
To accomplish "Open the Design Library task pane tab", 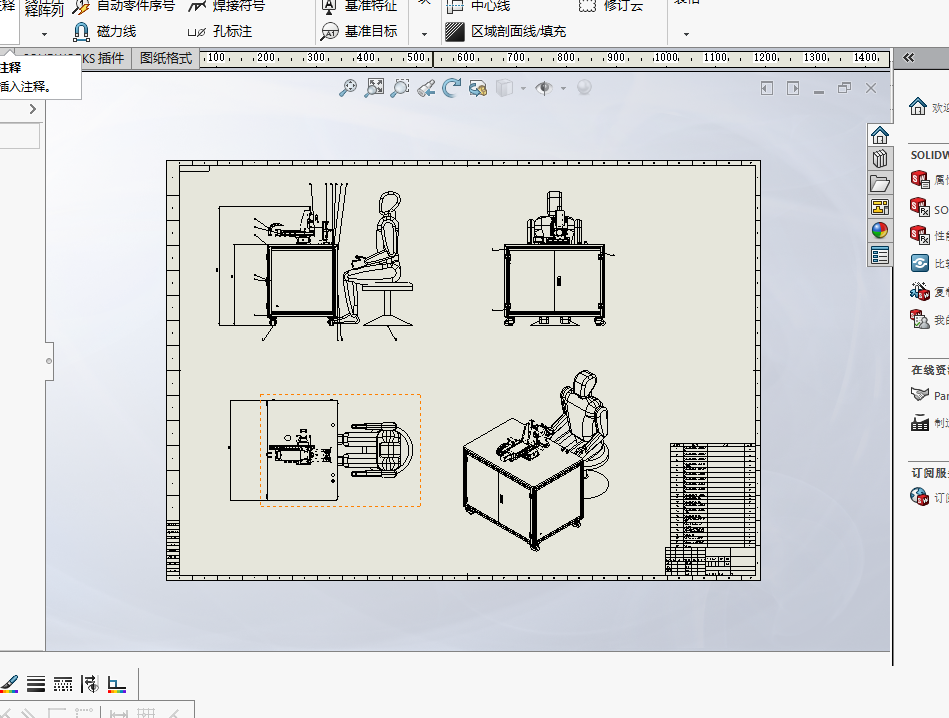I will pyautogui.click(x=880, y=159).
